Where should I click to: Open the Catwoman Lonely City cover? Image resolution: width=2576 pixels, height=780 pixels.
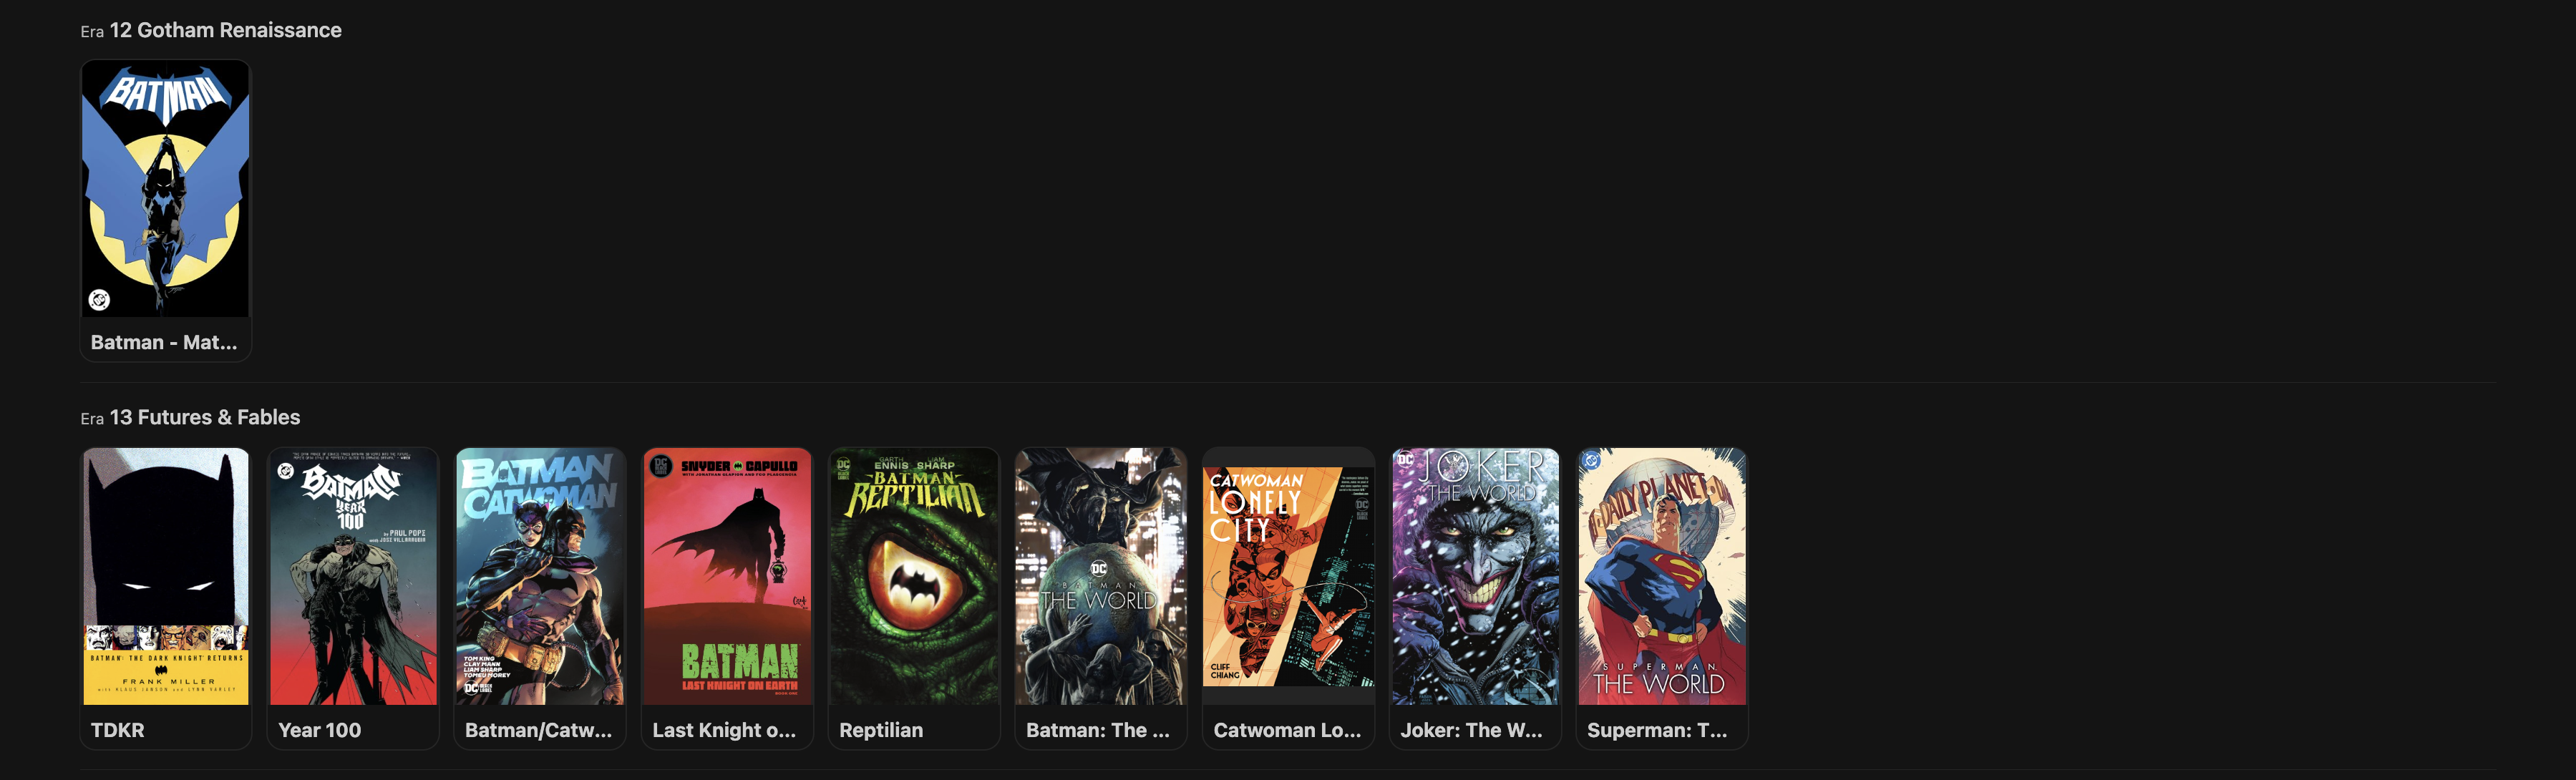click(x=1288, y=576)
